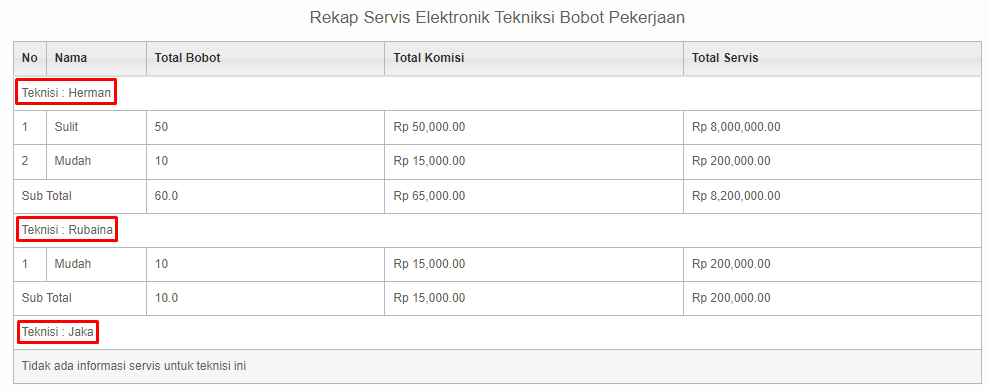
Task: Click the Teknisi : Rubaina group row
Action: tap(498, 230)
